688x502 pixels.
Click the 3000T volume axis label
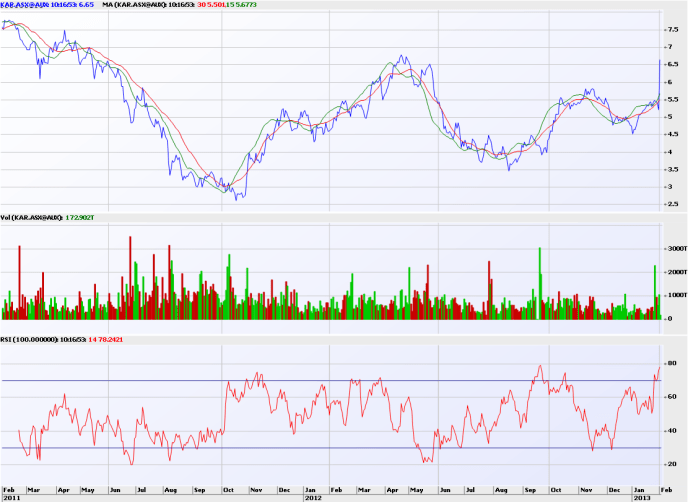point(676,248)
